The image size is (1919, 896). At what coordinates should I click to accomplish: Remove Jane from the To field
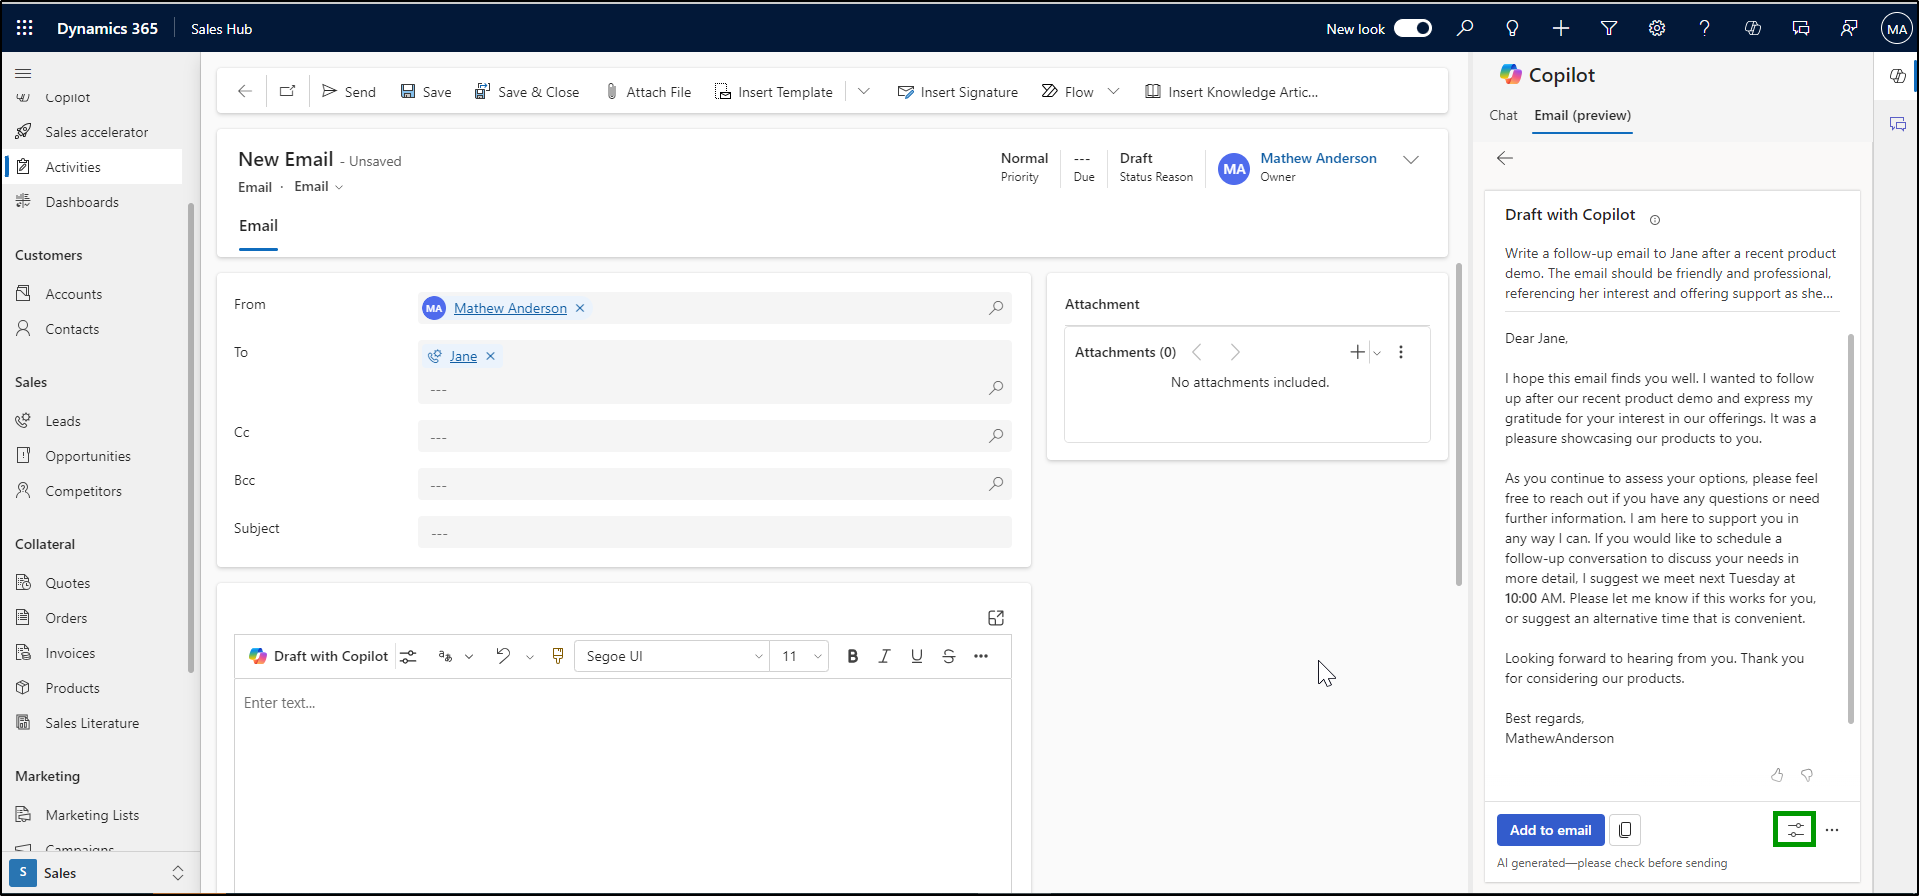[x=490, y=356]
